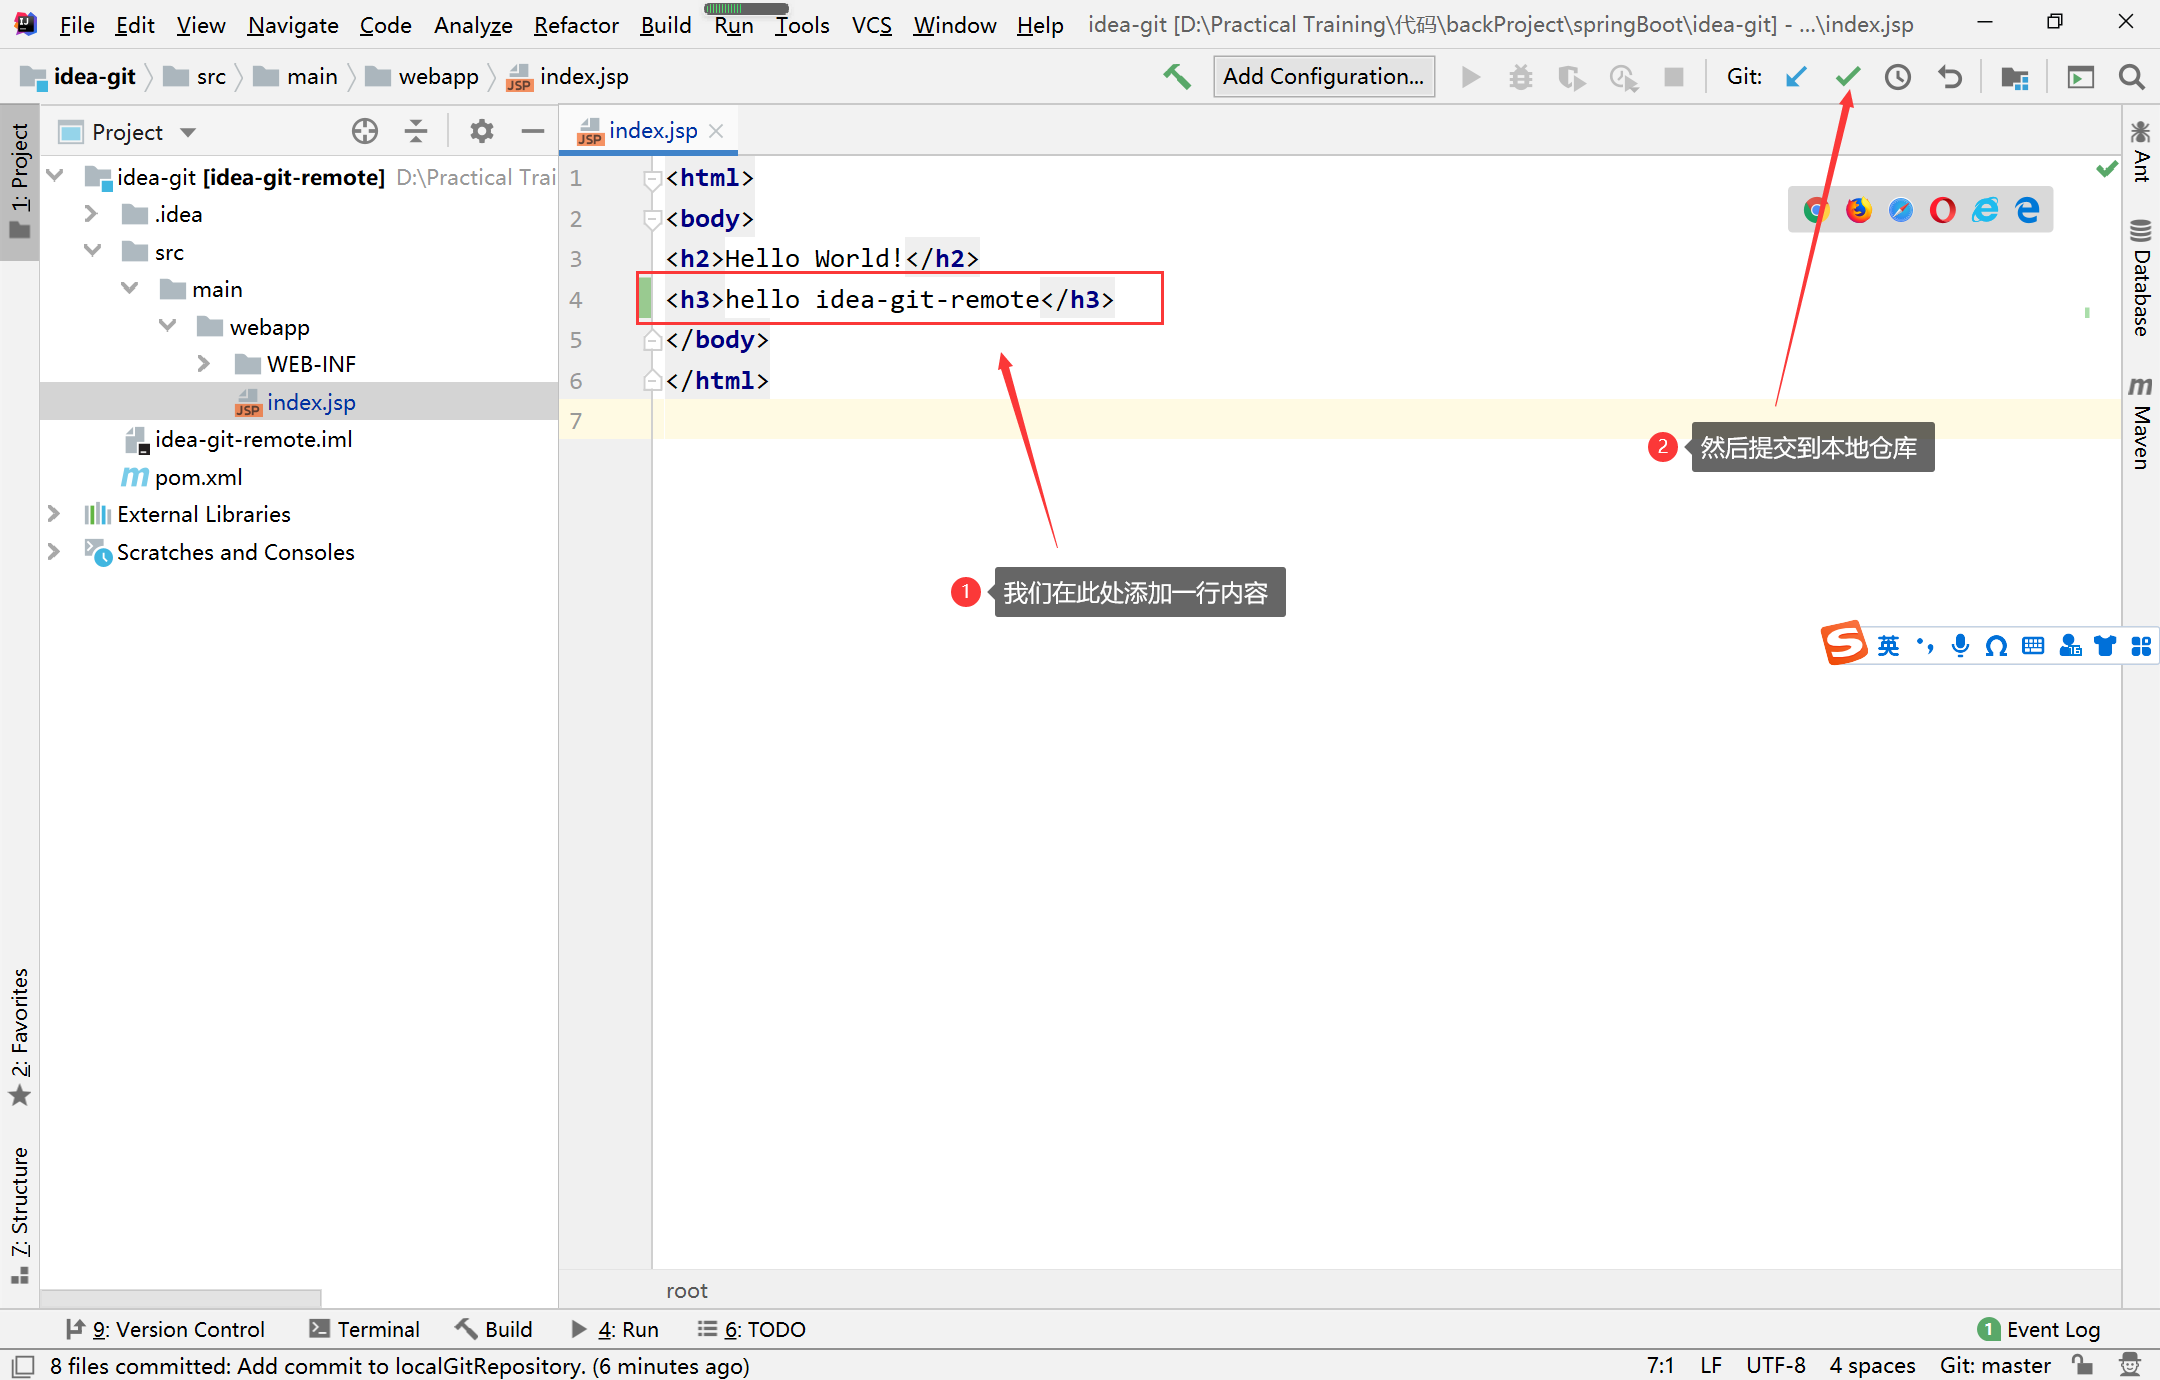2160x1380 pixels.
Task: Collapse the idea-git root project node
Action: point(55,176)
